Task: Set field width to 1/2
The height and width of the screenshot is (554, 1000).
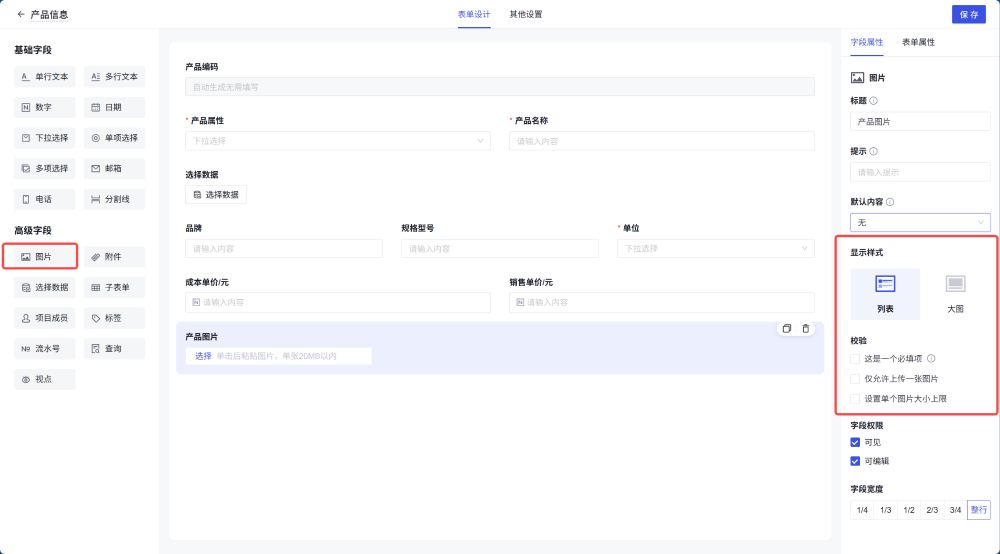Action: click(909, 510)
